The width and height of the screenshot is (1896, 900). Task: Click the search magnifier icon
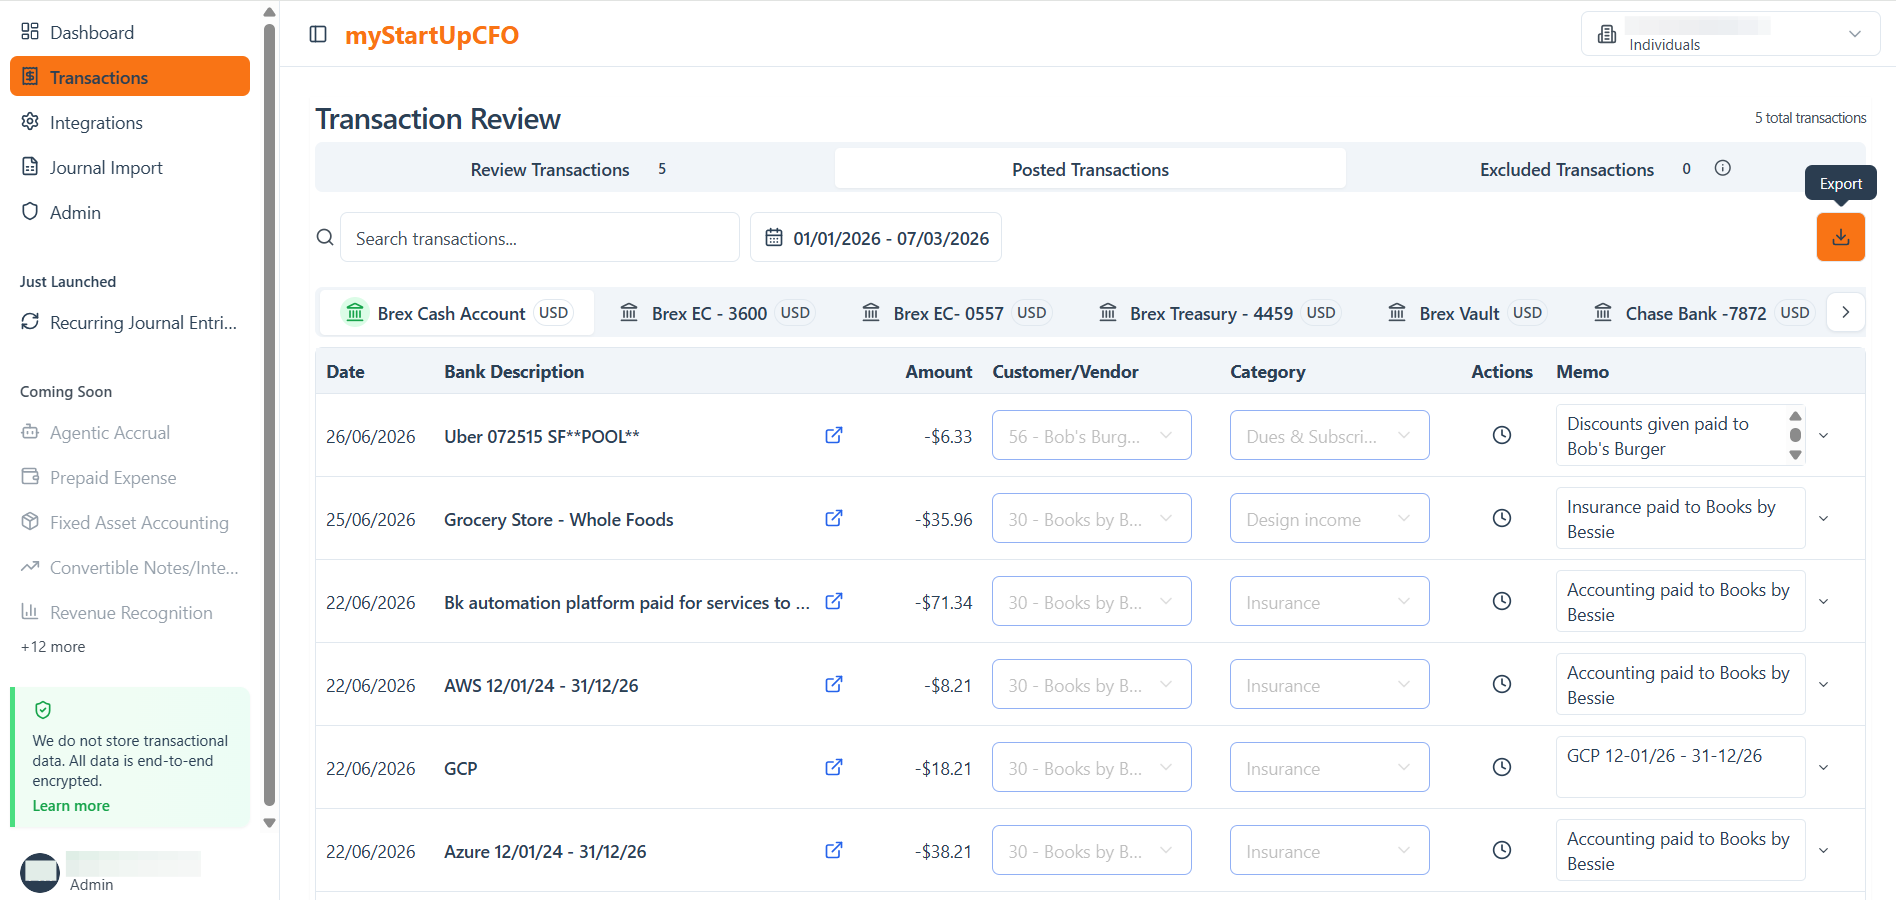click(325, 237)
